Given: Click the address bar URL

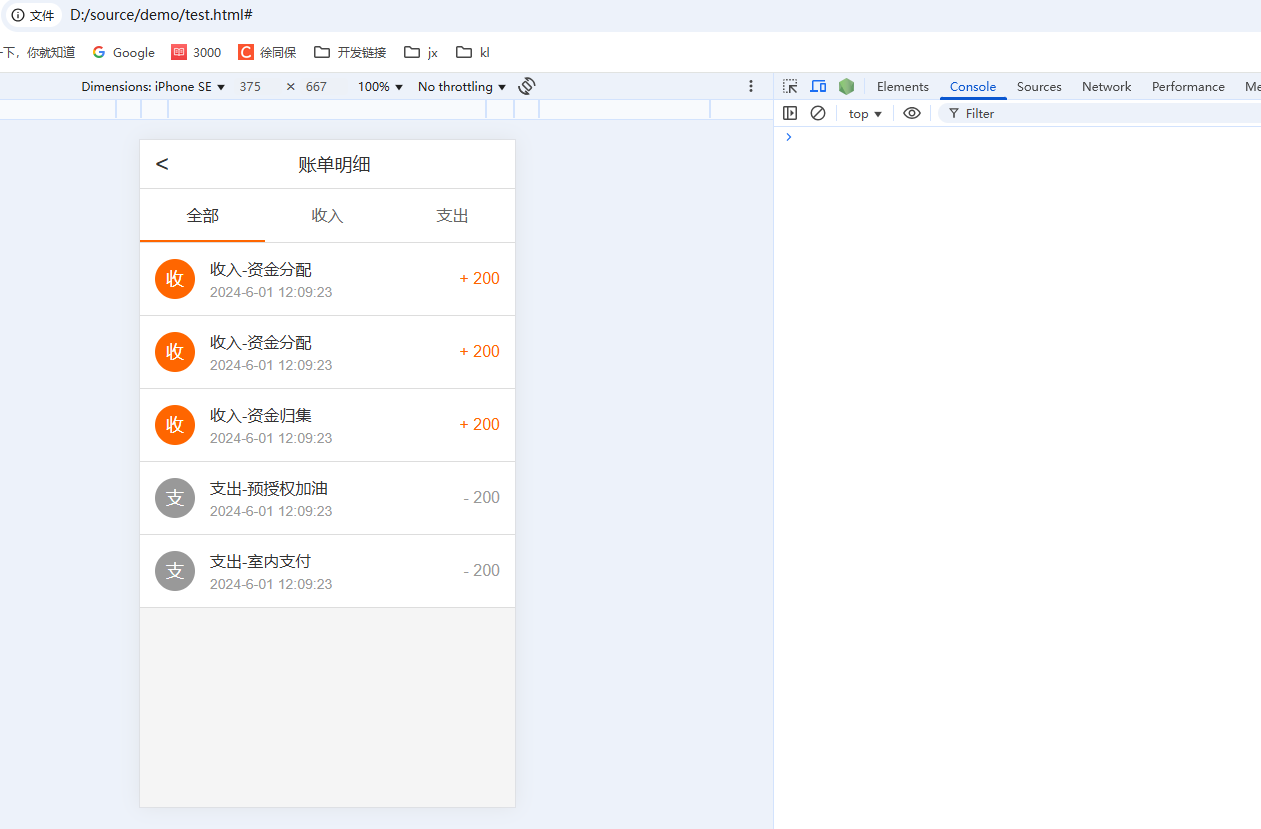Looking at the screenshot, I should (x=161, y=15).
